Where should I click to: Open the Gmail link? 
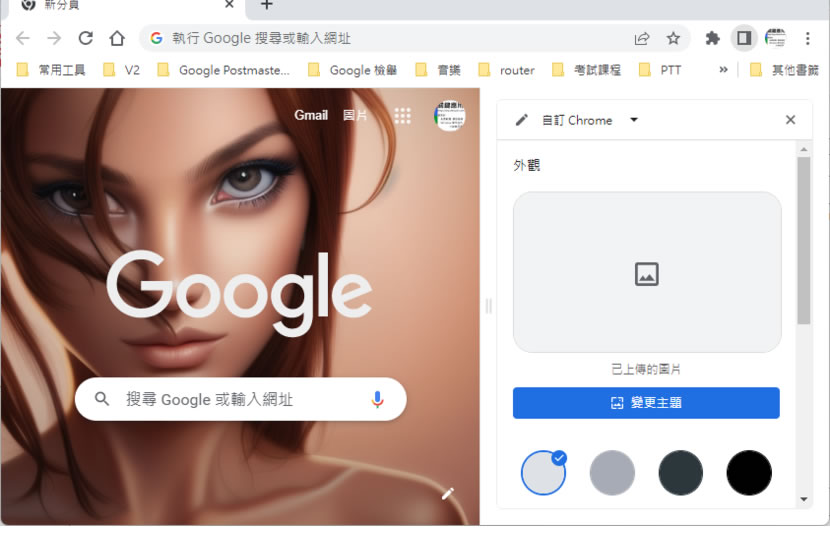pos(311,115)
